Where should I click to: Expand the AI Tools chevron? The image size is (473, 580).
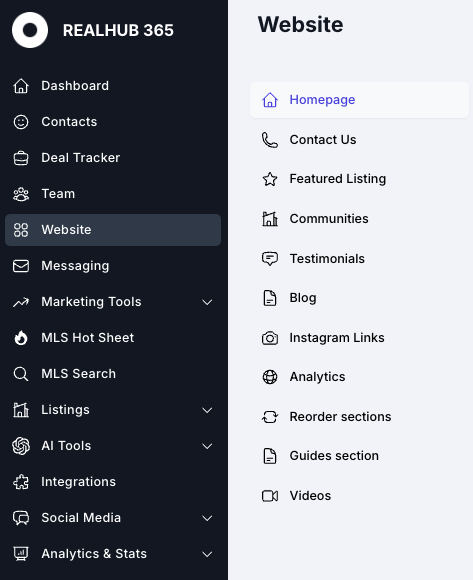click(x=207, y=446)
